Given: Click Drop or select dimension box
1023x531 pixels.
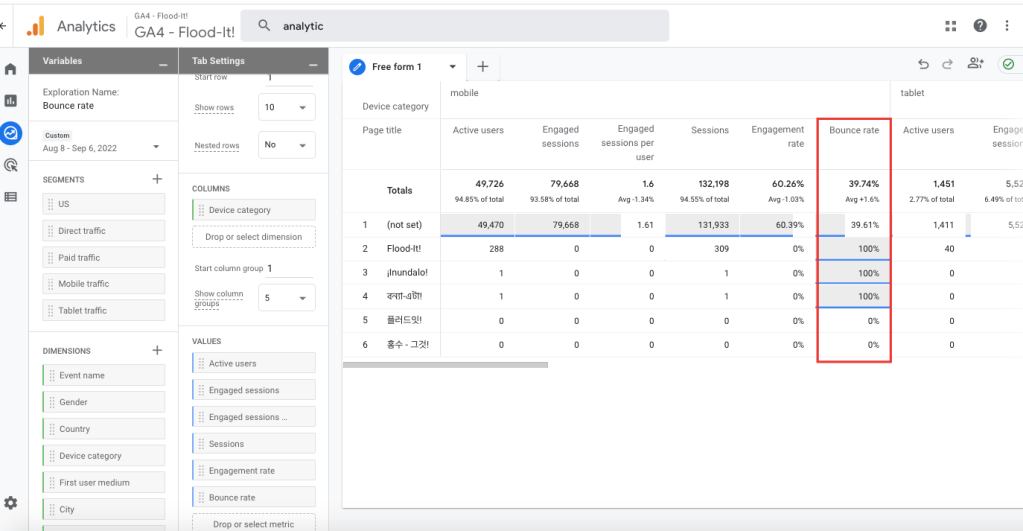Looking at the screenshot, I should coord(254,237).
